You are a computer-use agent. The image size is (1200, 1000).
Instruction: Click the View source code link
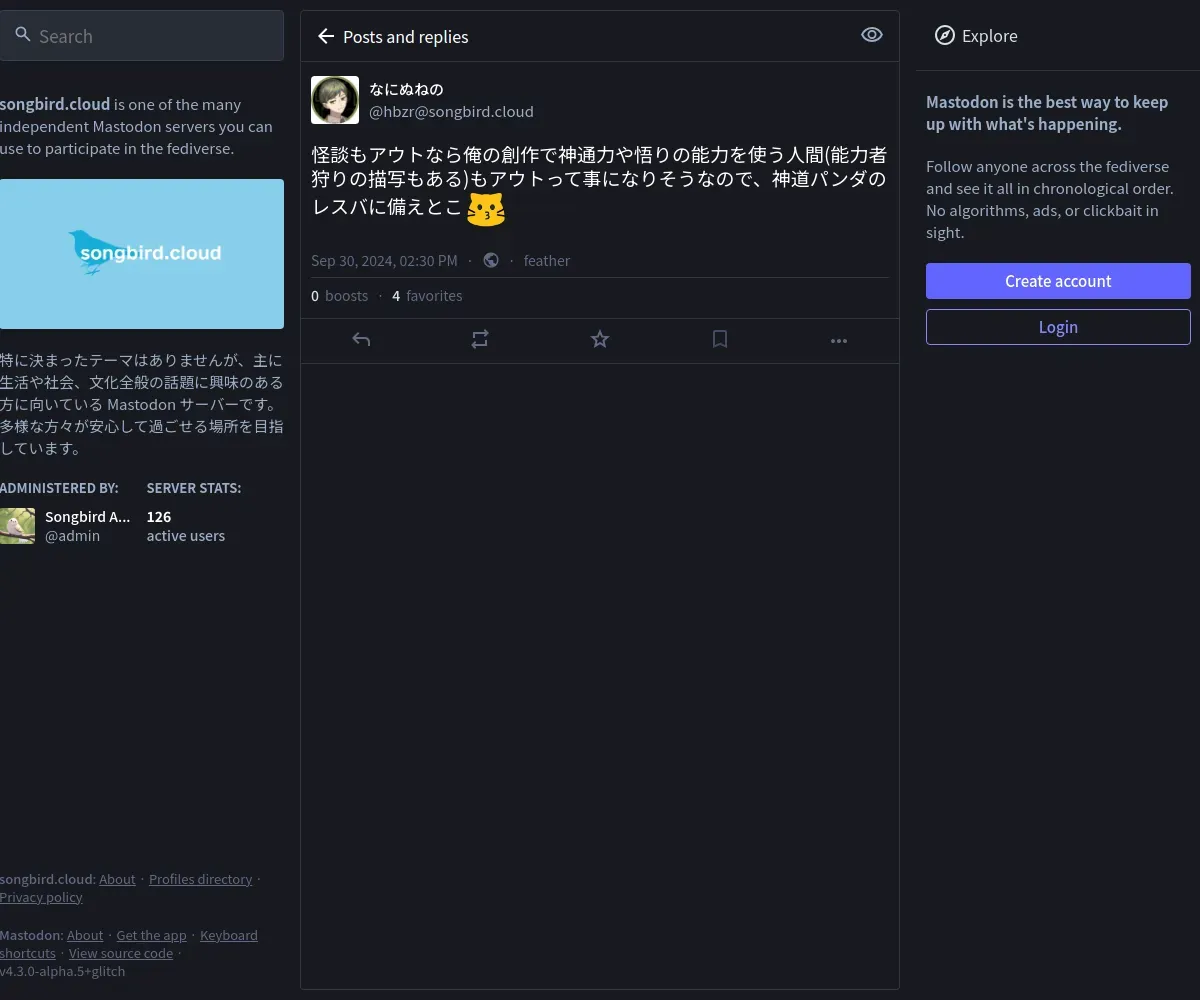point(121,953)
